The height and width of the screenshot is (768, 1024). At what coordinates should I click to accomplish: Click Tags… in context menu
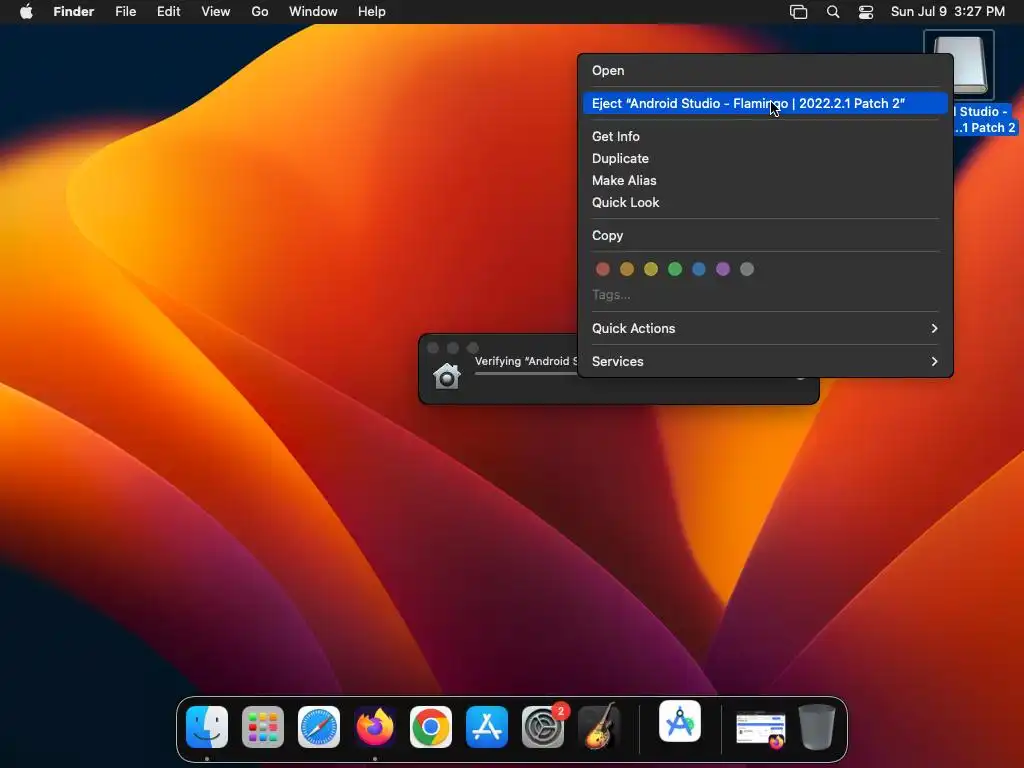pos(611,295)
